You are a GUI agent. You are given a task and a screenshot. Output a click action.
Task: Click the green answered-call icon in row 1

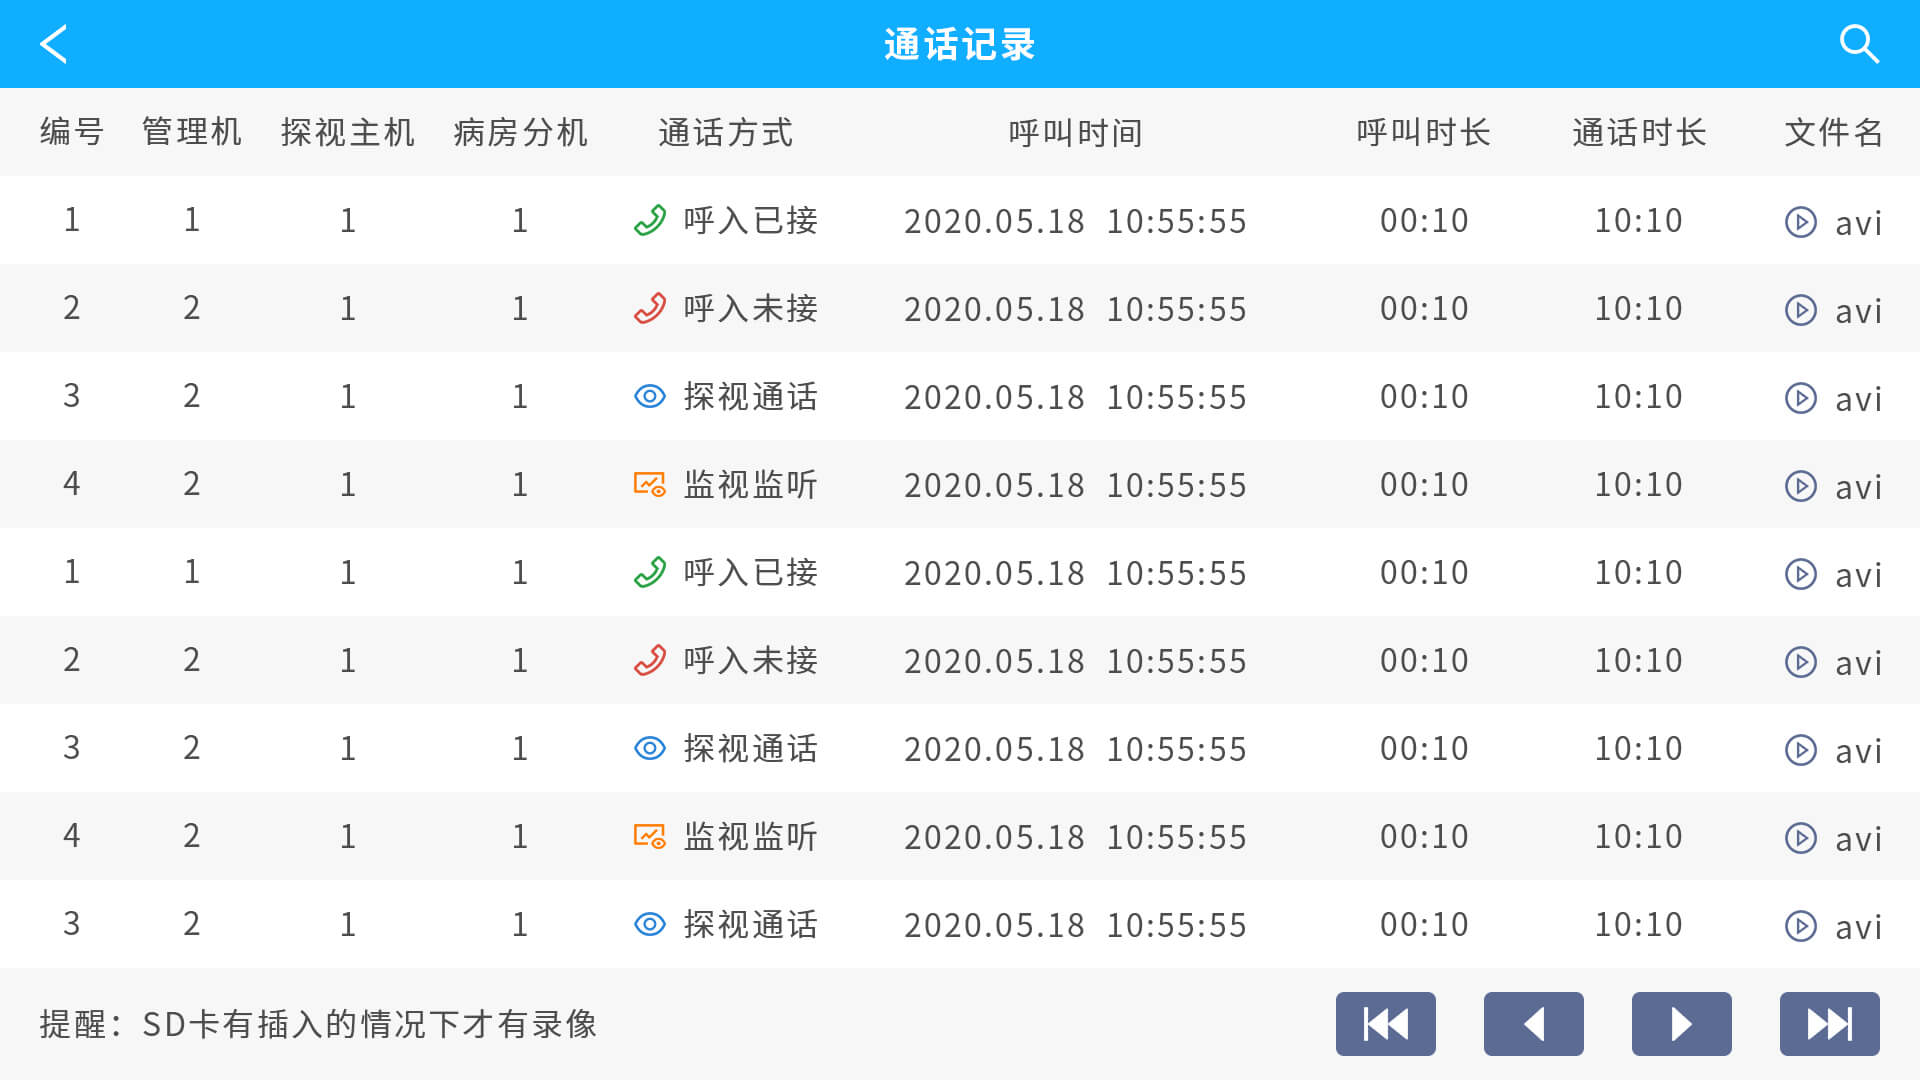tap(650, 220)
